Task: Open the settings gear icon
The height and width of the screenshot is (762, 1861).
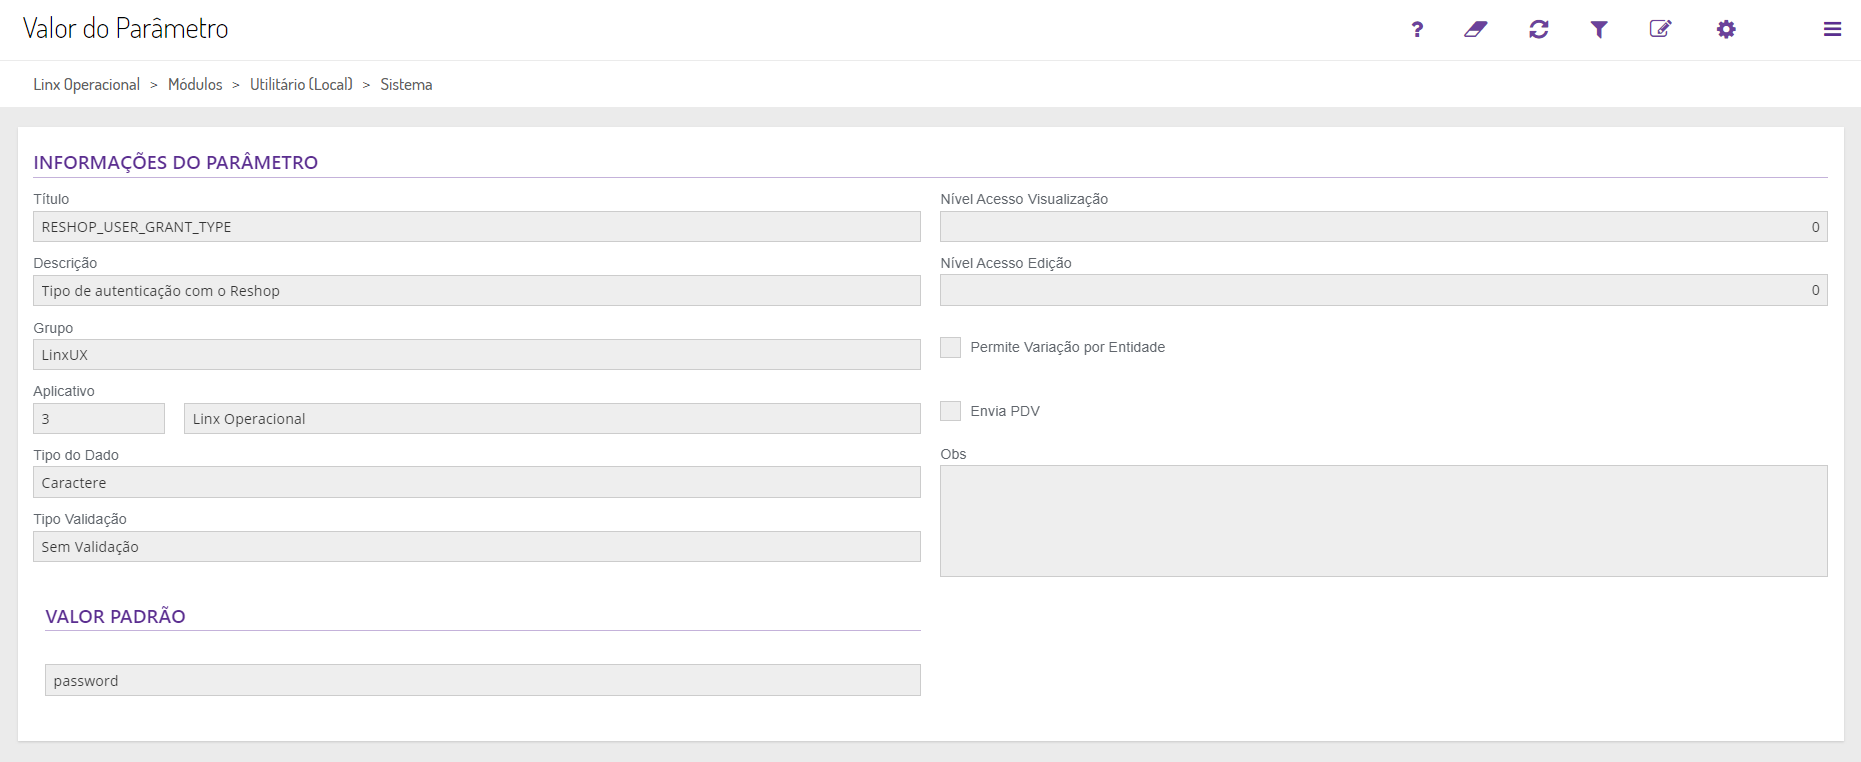Action: coord(1726,29)
